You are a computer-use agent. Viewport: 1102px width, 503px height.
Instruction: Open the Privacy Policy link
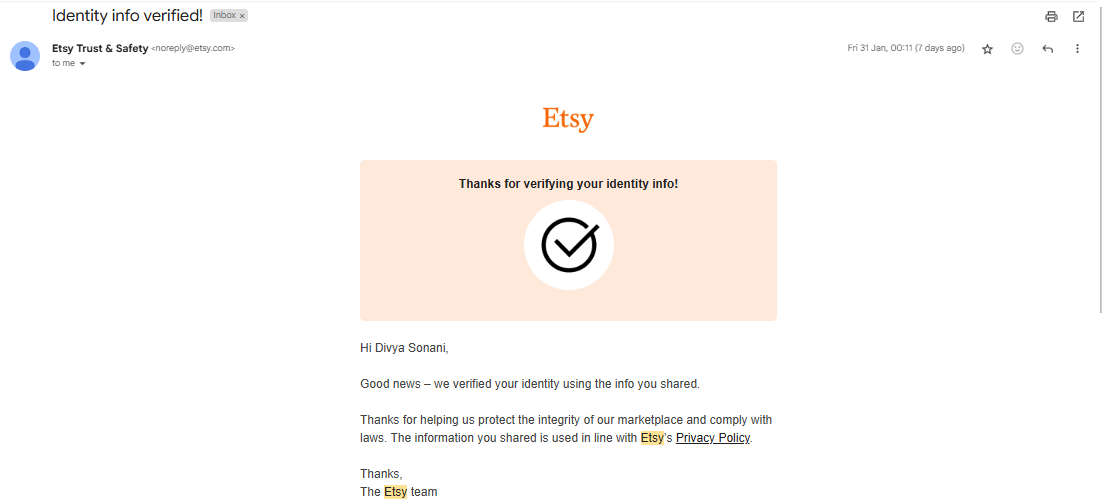point(713,438)
